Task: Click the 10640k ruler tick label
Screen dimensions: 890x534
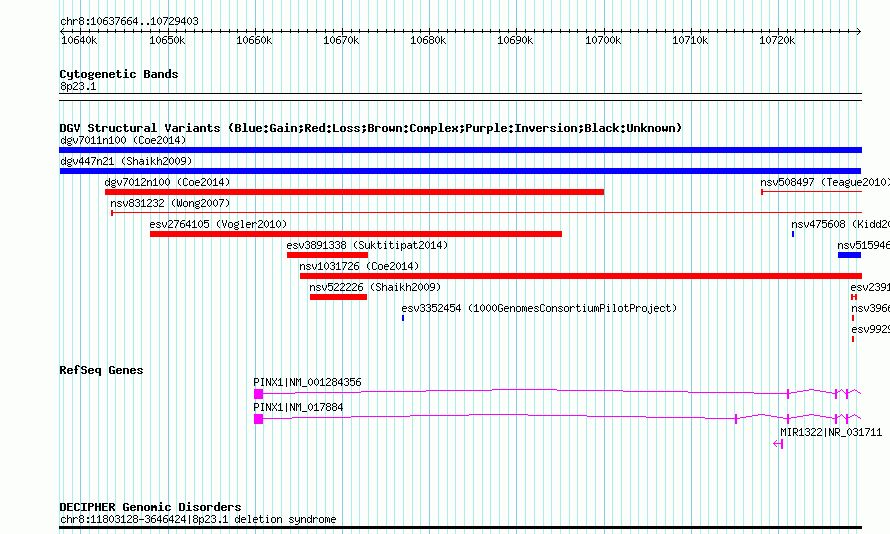Action: pos(79,40)
